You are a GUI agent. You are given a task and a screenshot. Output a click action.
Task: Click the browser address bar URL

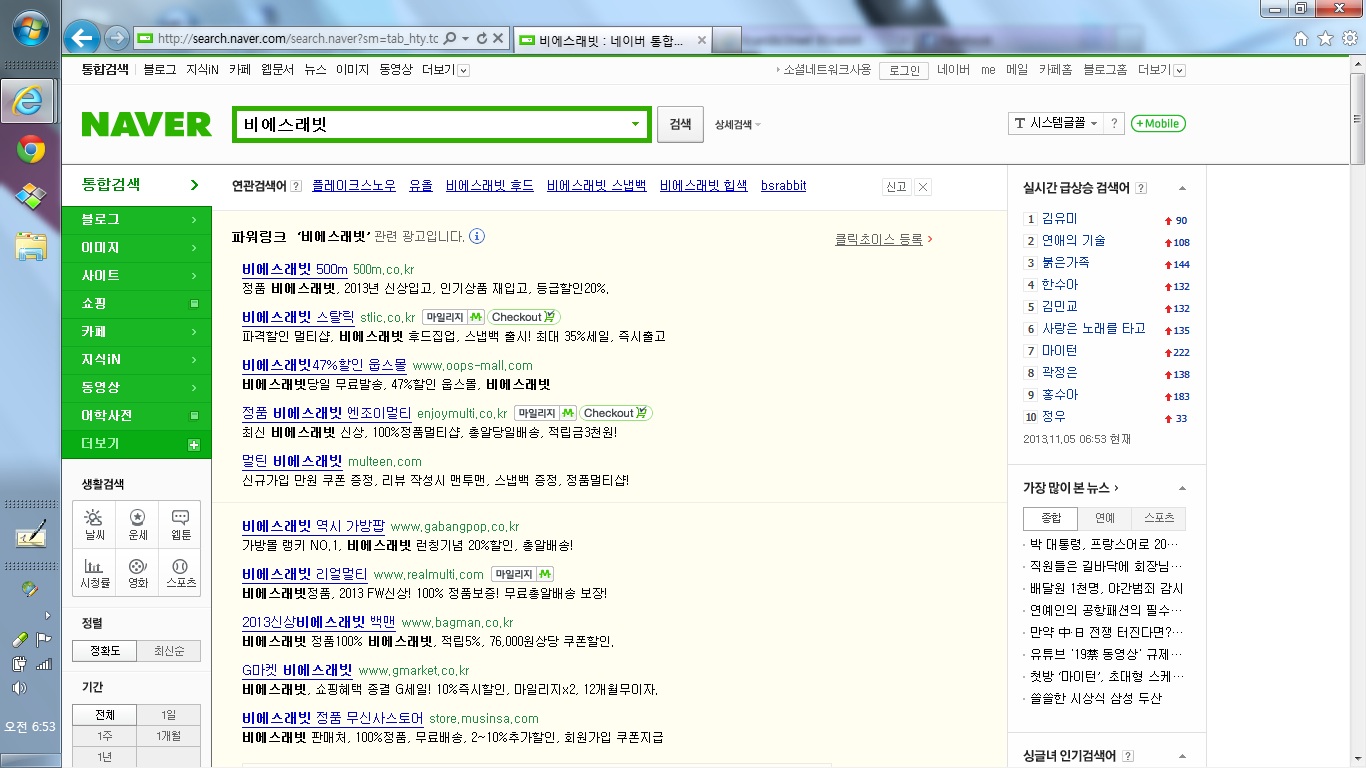coord(297,38)
